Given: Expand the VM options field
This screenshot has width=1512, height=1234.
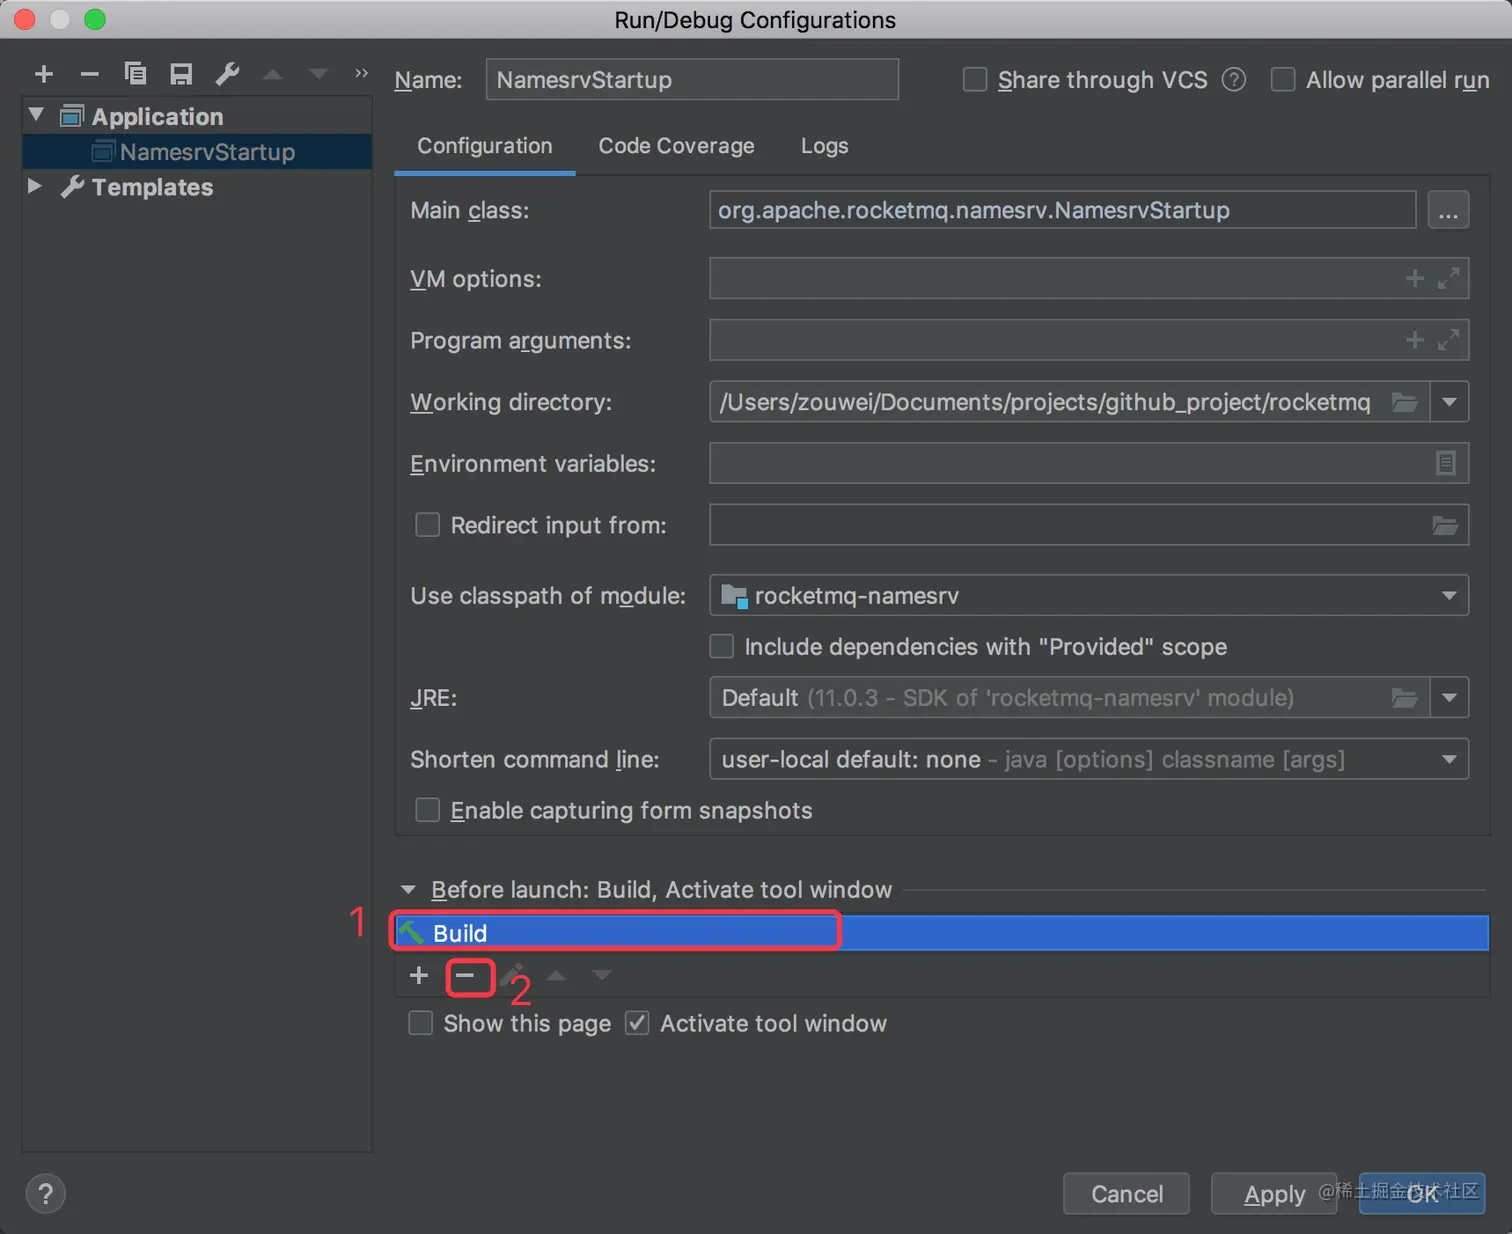Looking at the screenshot, I should point(1448,278).
